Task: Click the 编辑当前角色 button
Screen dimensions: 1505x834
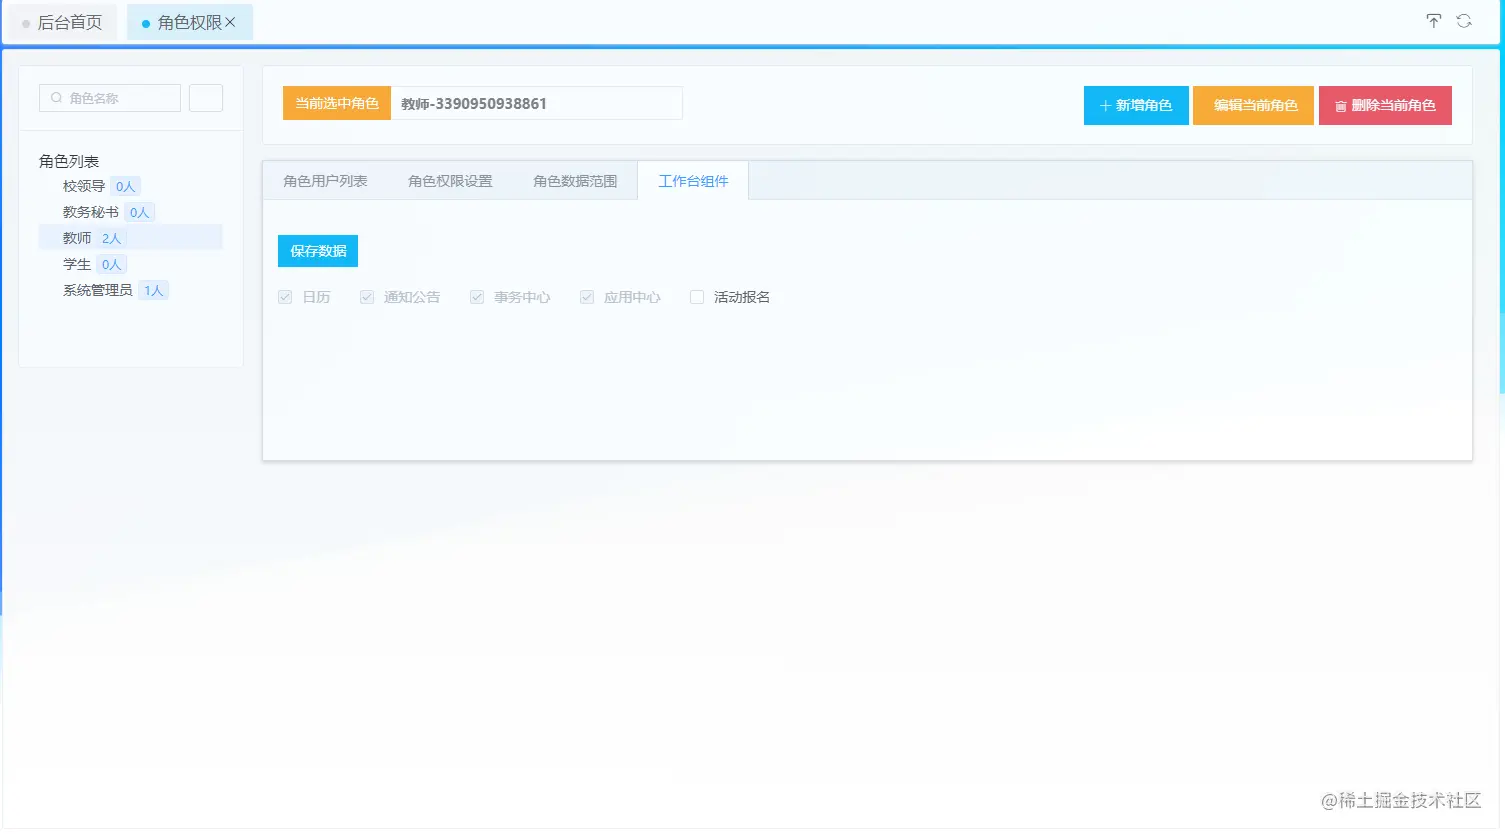Action: pos(1253,105)
